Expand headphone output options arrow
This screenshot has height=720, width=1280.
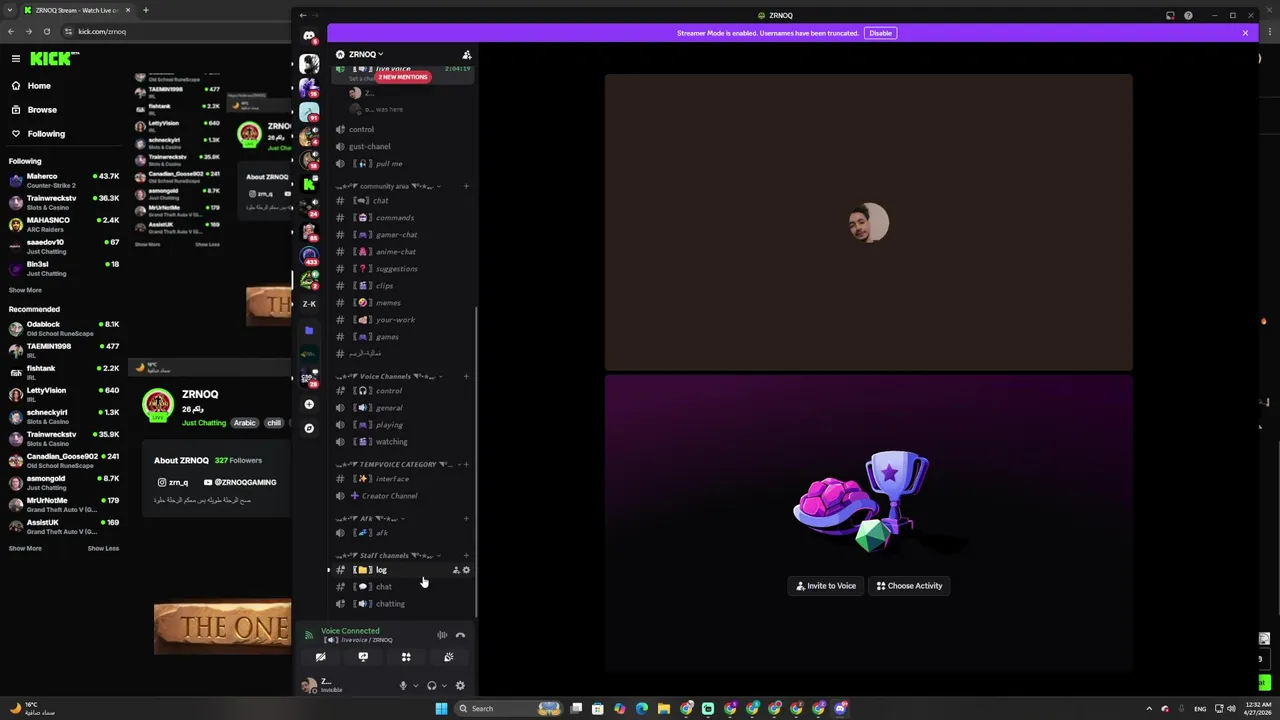(x=444, y=686)
